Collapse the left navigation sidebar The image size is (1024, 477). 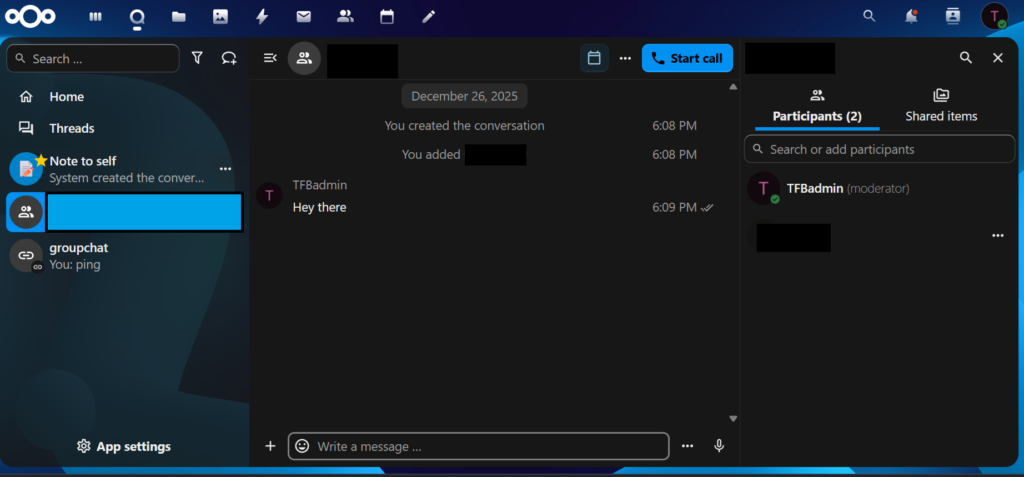click(x=270, y=58)
